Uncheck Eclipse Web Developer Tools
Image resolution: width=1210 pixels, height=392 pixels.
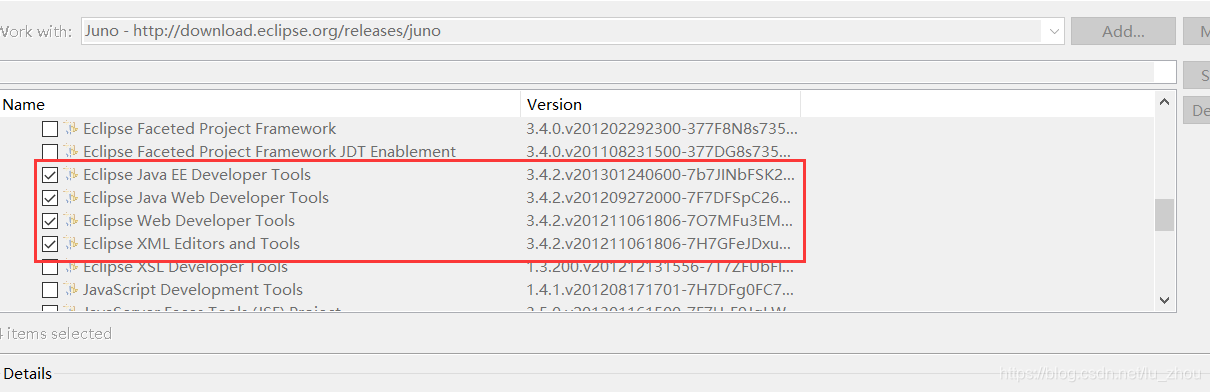point(50,221)
